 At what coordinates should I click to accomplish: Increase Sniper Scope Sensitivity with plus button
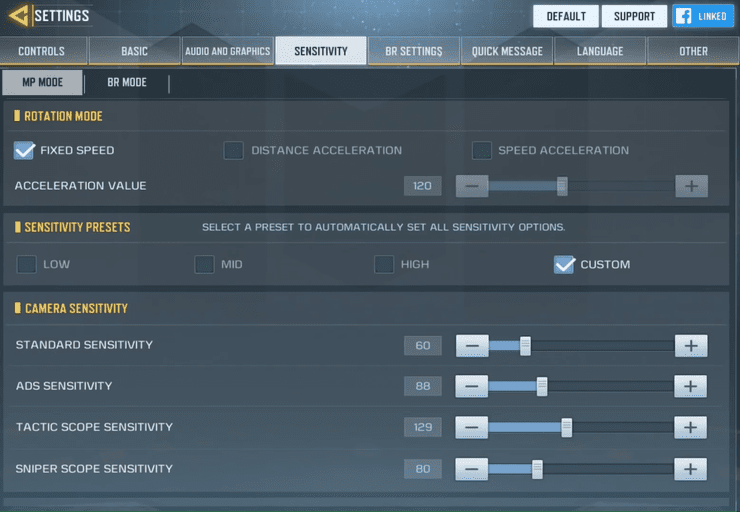[690, 469]
